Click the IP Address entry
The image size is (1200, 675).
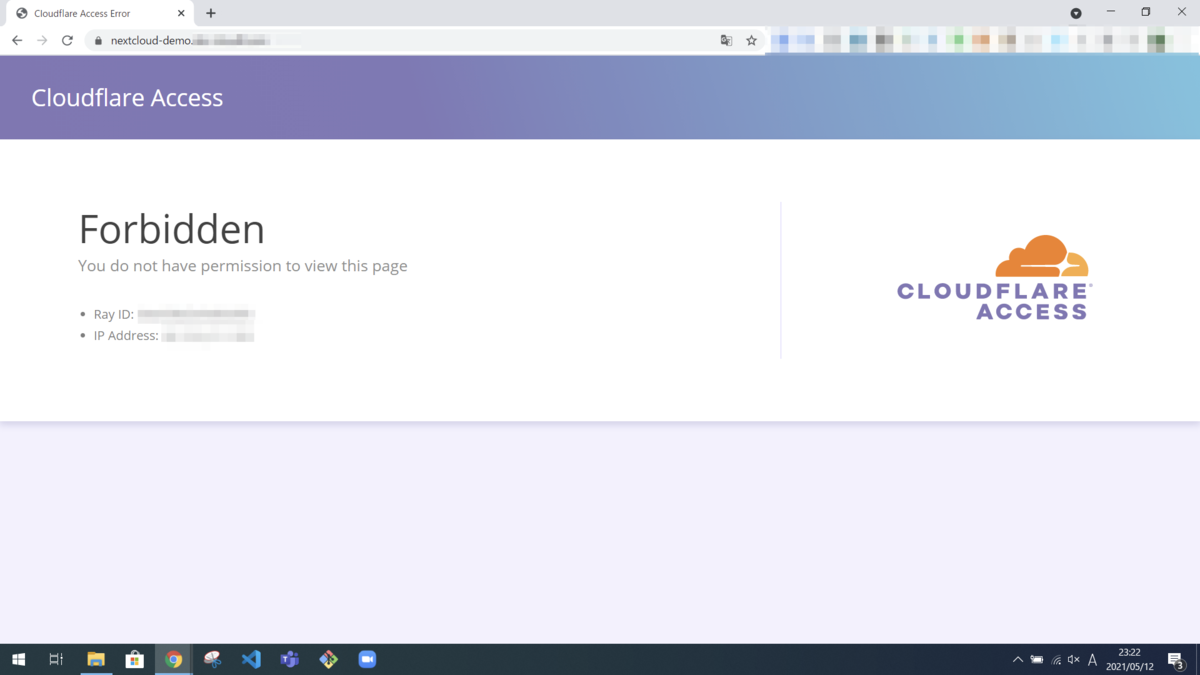click(x=174, y=336)
